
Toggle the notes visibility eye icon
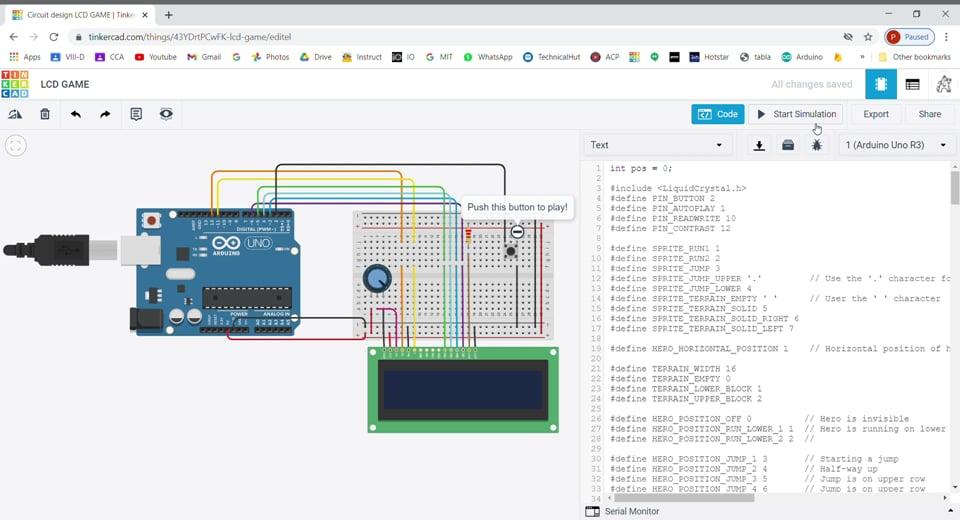click(166, 115)
